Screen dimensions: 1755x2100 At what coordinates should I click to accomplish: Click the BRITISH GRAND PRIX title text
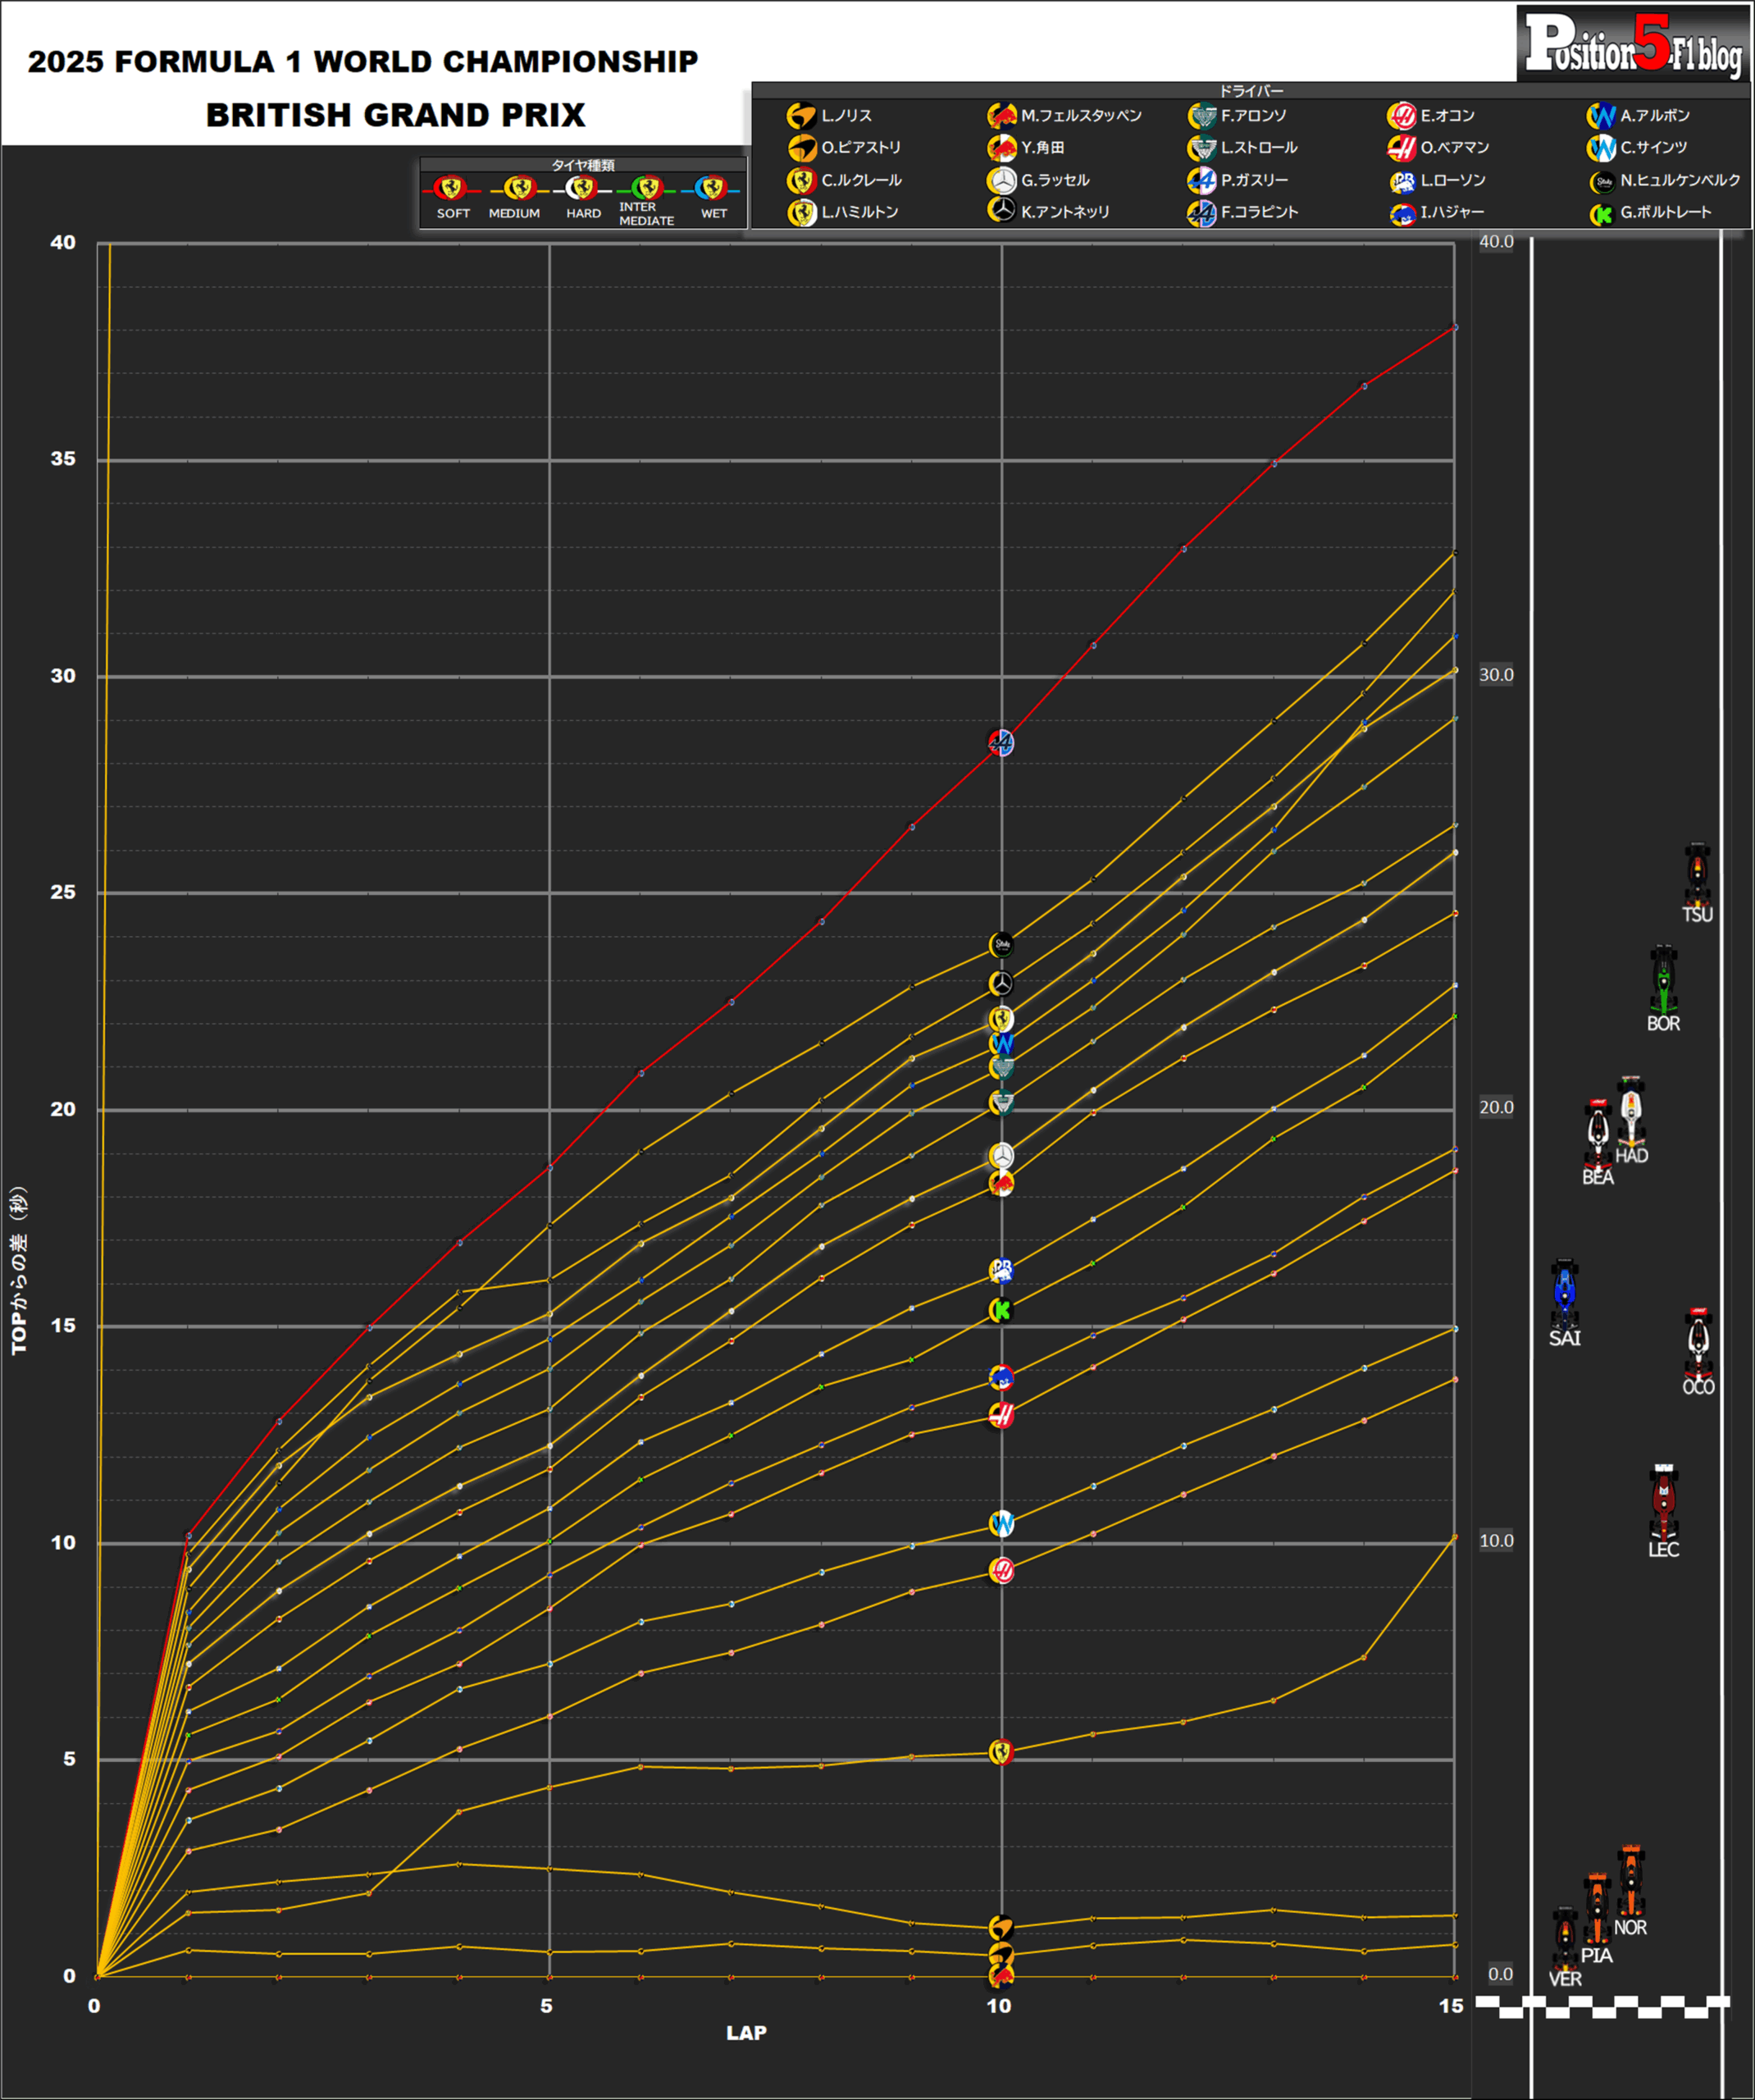[x=396, y=115]
